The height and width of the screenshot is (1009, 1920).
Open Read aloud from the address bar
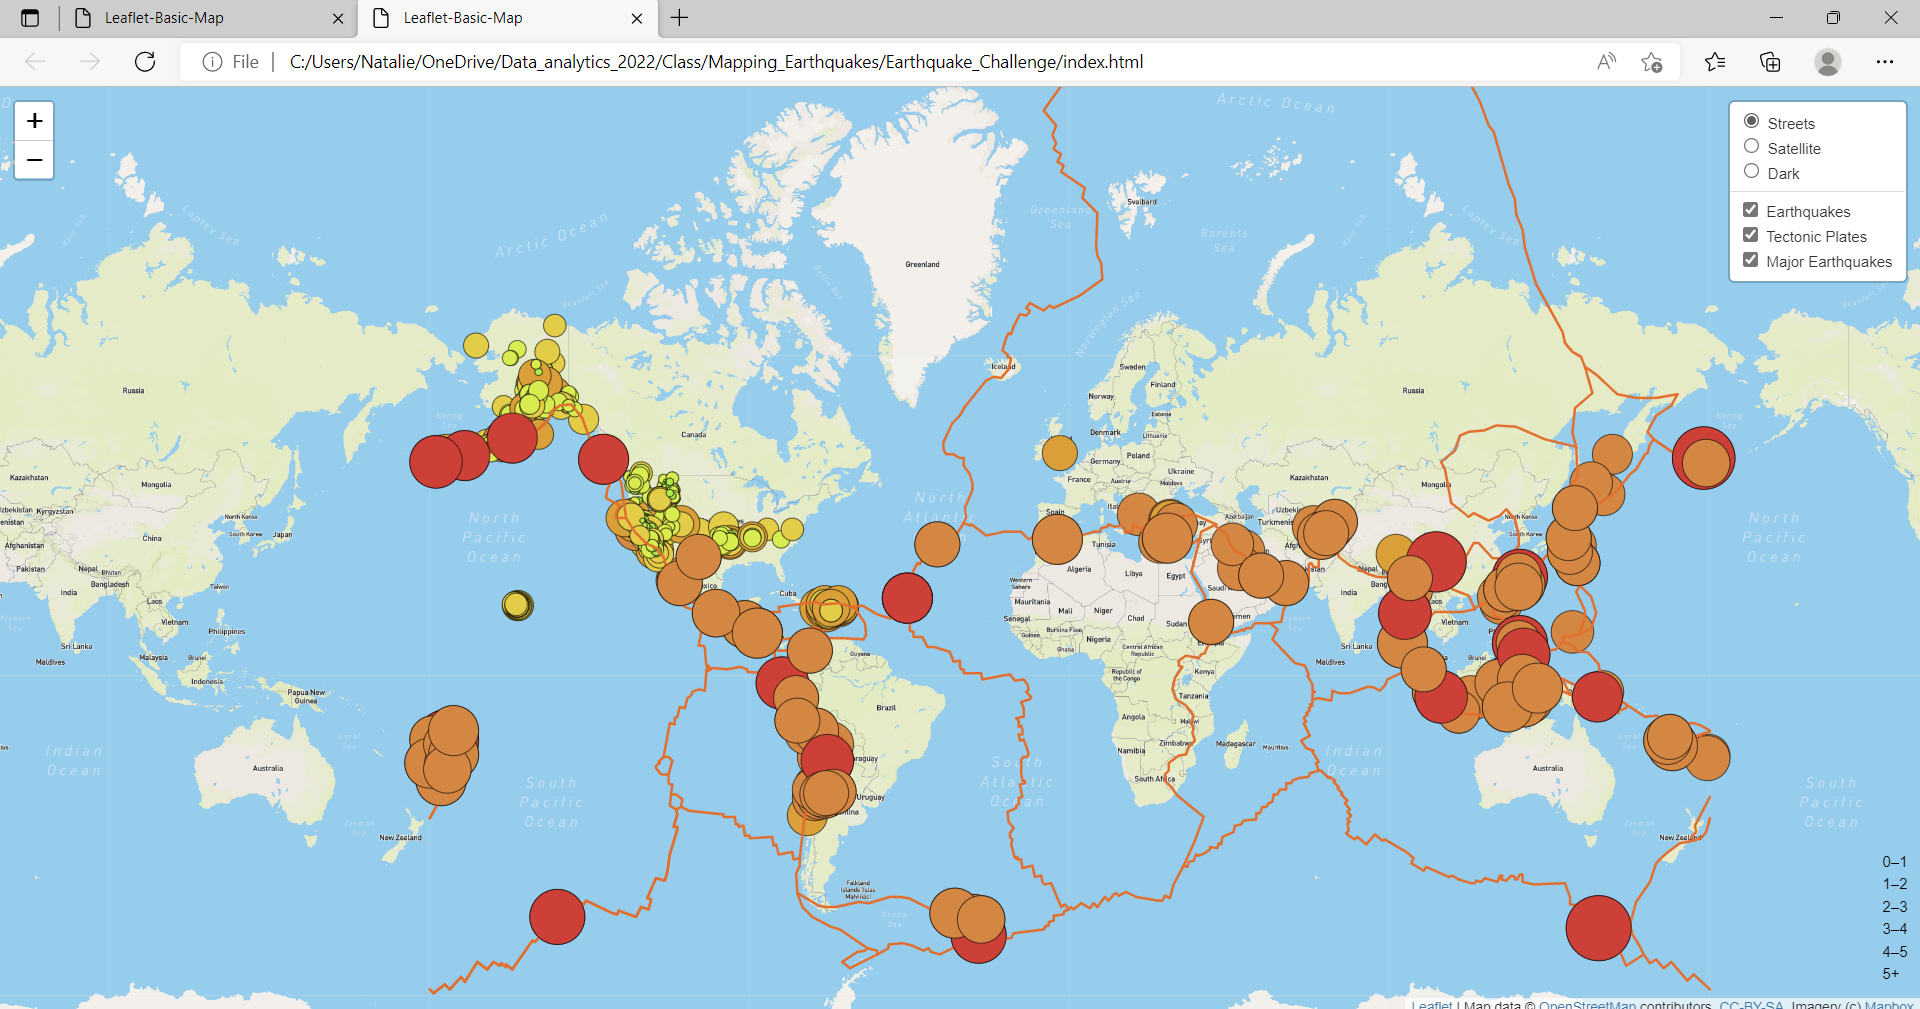tap(1606, 61)
